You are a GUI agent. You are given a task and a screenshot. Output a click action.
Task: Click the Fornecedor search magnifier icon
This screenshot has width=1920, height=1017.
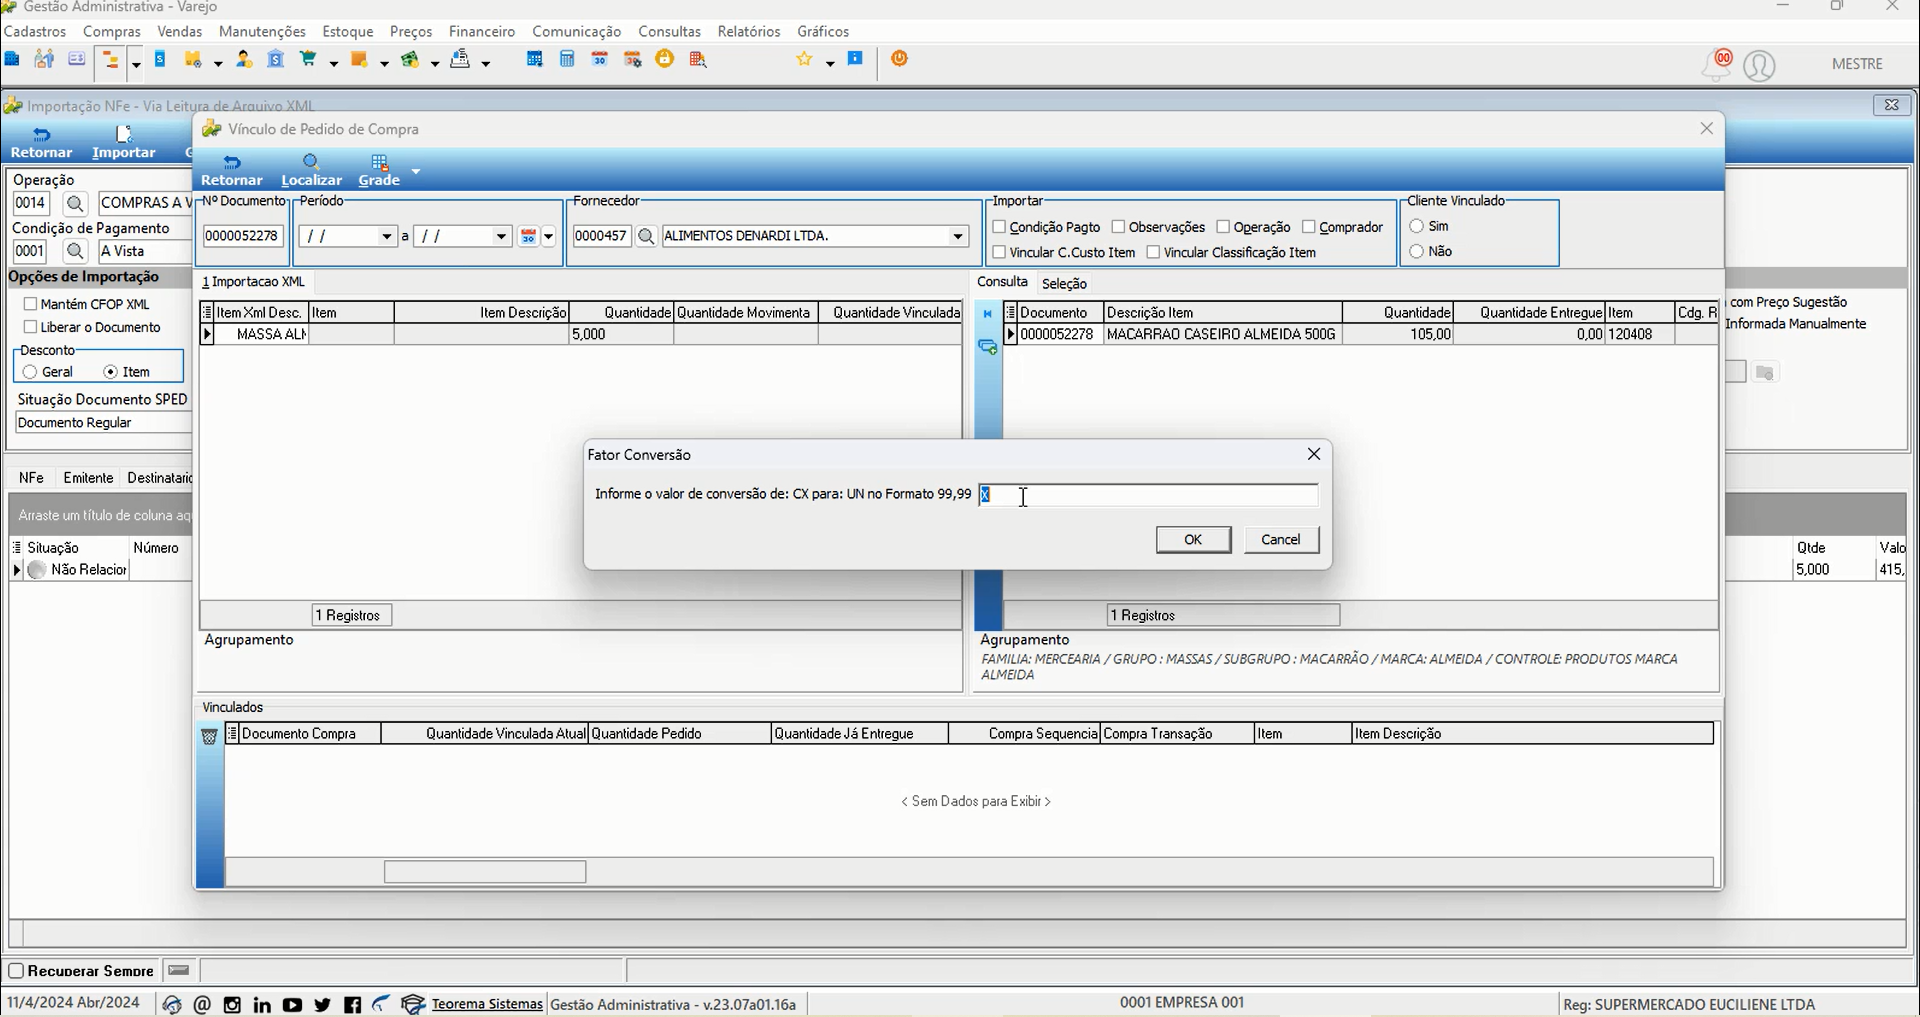coord(646,236)
